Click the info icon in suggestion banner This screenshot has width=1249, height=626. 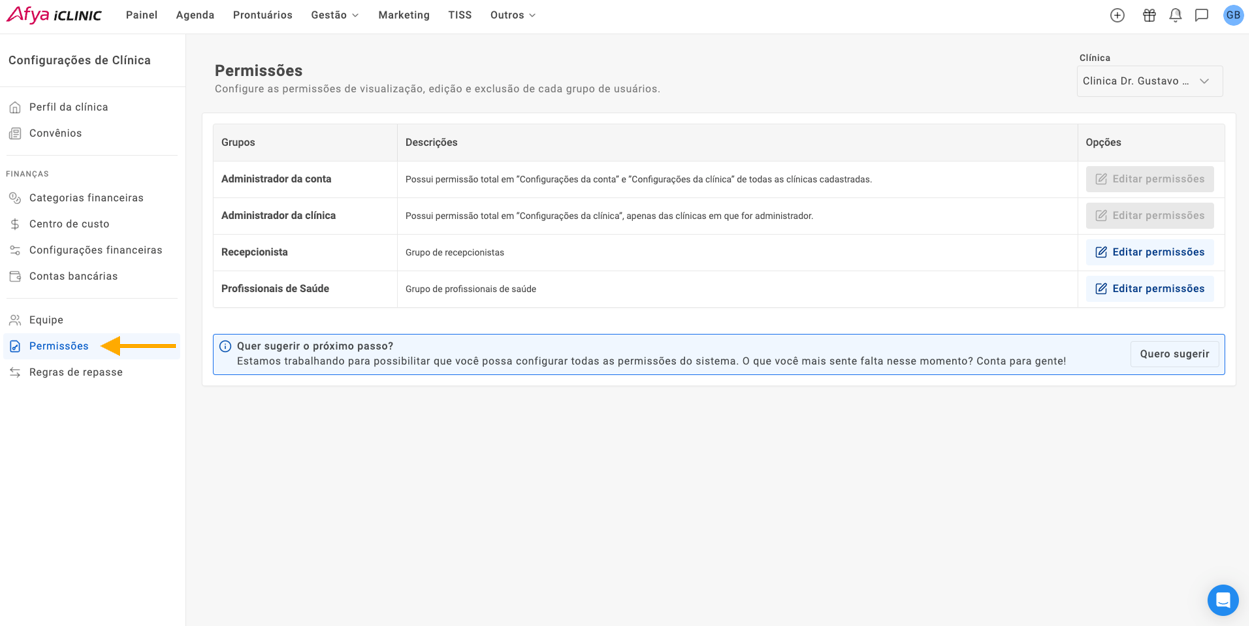click(225, 347)
